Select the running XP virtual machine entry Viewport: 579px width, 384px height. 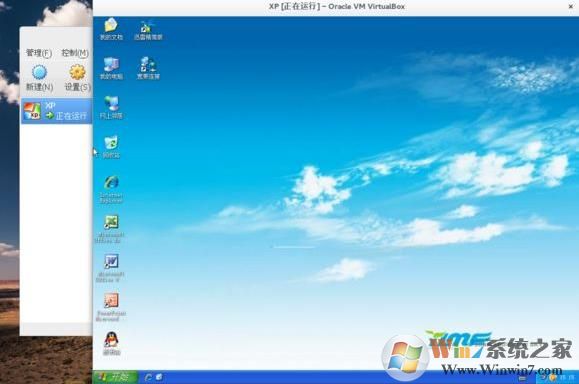click(56, 111)
